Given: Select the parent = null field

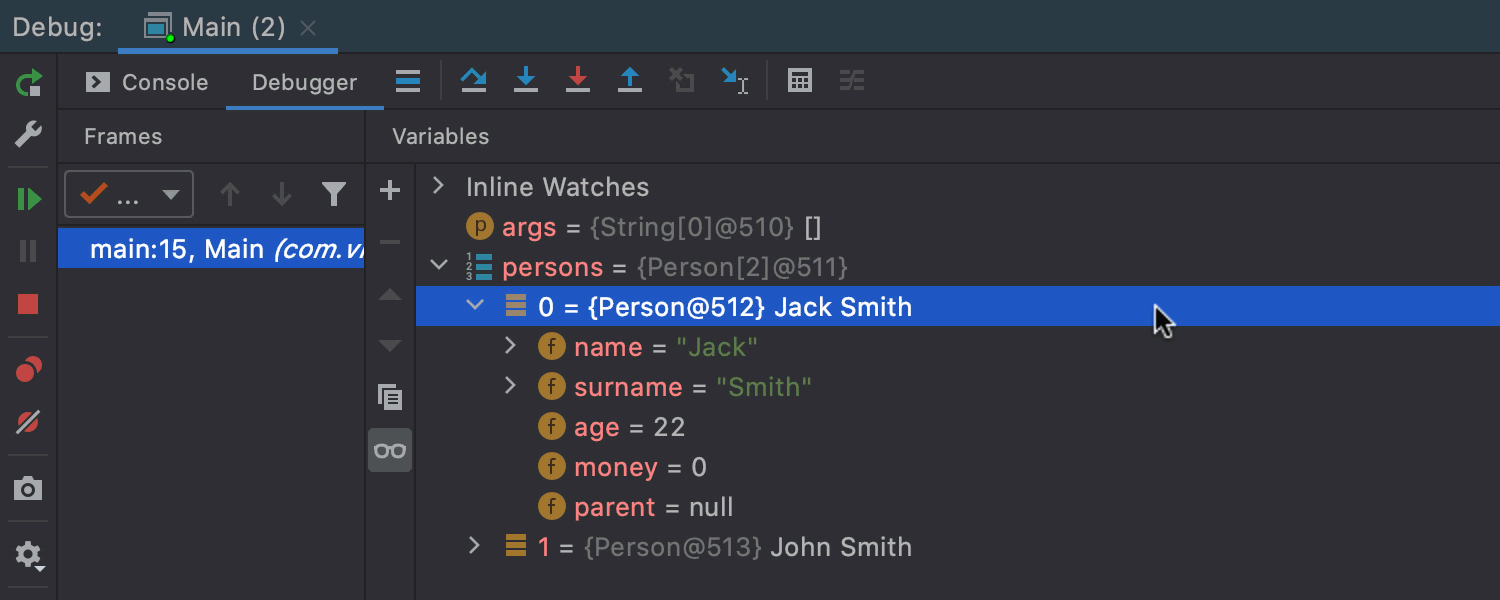Looking at the screenshot, I should (x=957, y=507).
